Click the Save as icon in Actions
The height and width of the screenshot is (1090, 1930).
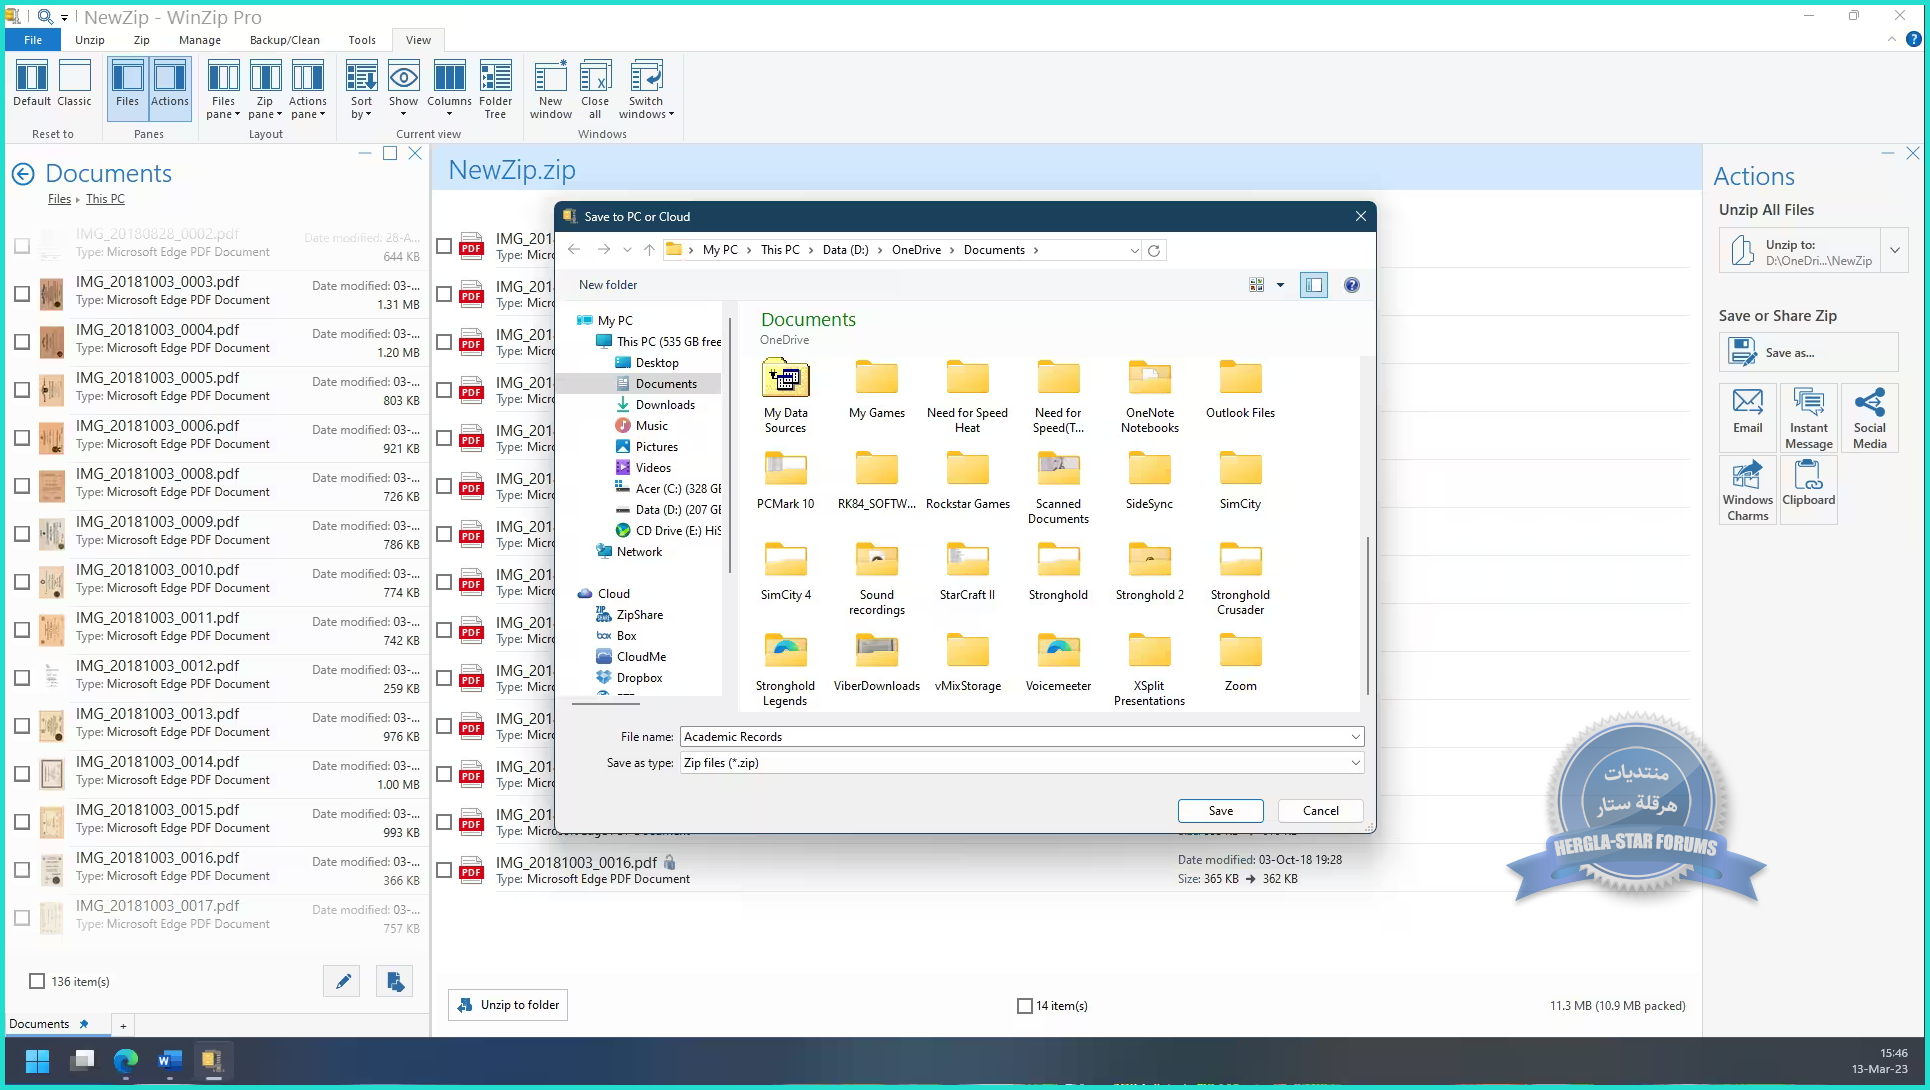[1743, 352]
